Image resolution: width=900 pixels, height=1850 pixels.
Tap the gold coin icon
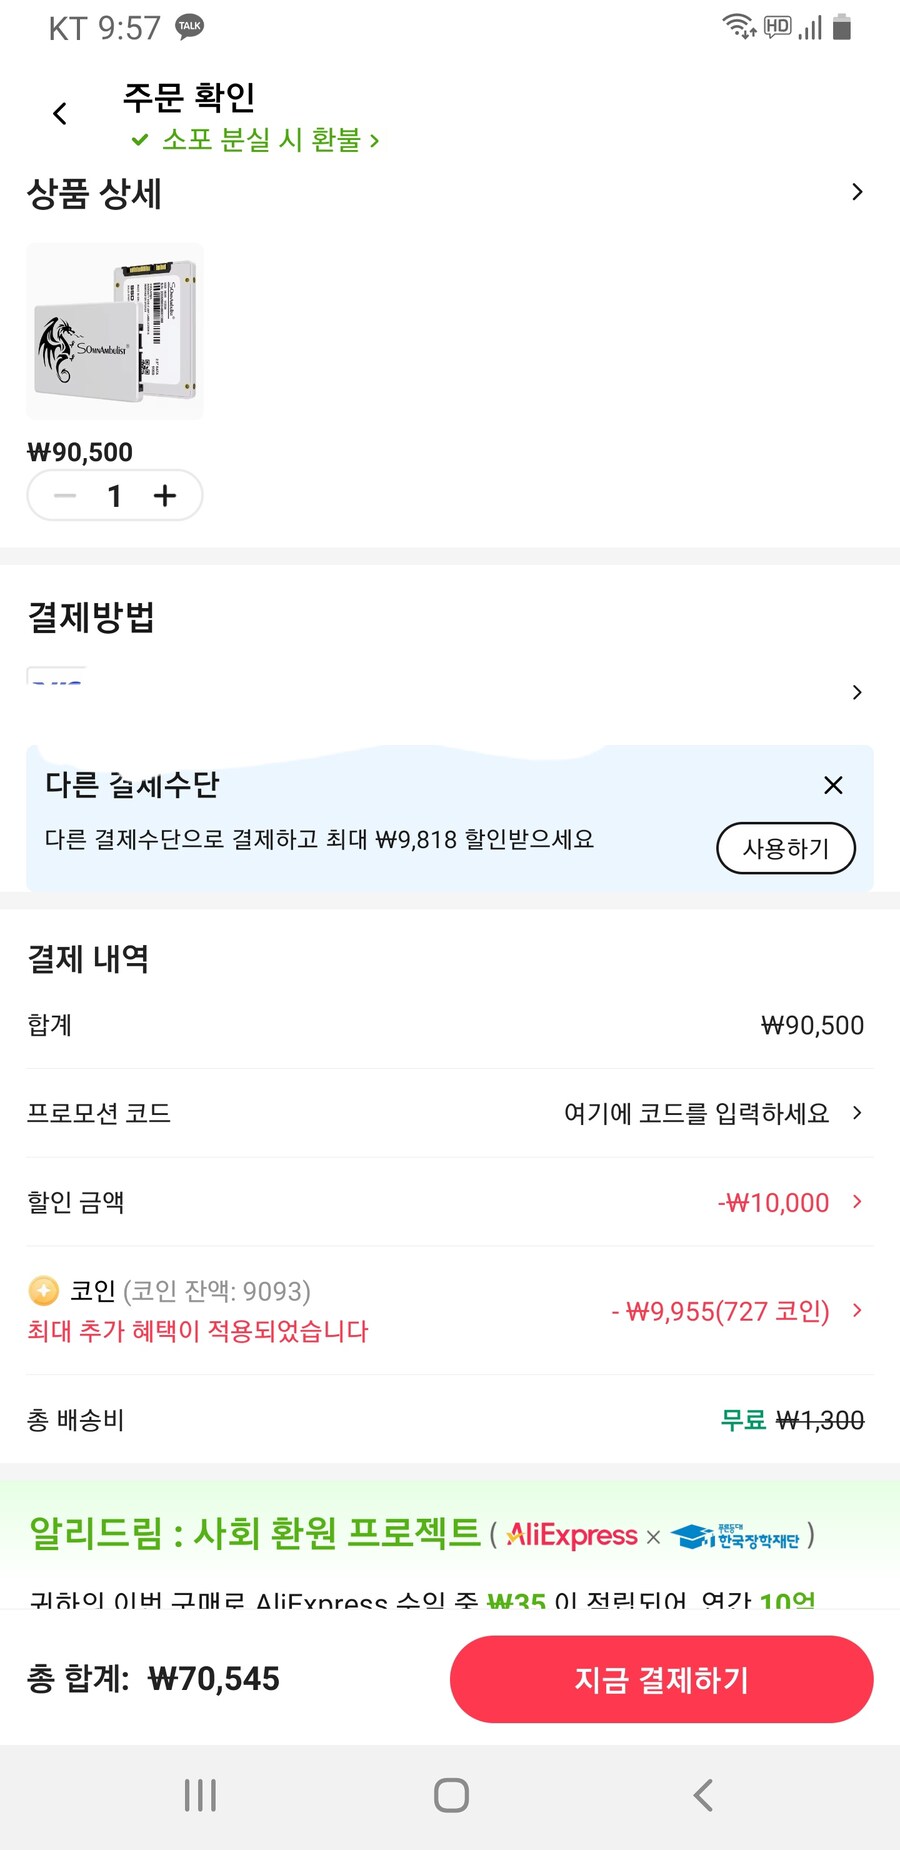tap(44, 1291)
